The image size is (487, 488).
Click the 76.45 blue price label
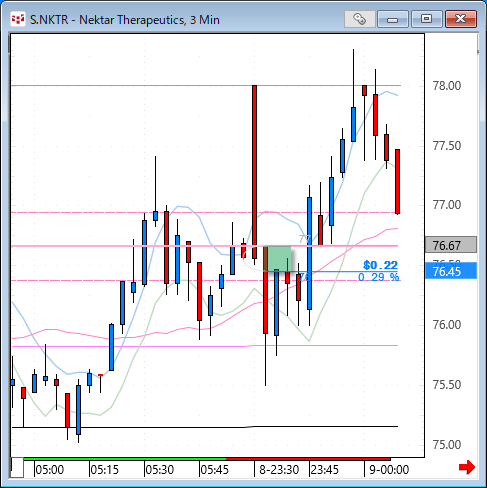coord(451,271)
